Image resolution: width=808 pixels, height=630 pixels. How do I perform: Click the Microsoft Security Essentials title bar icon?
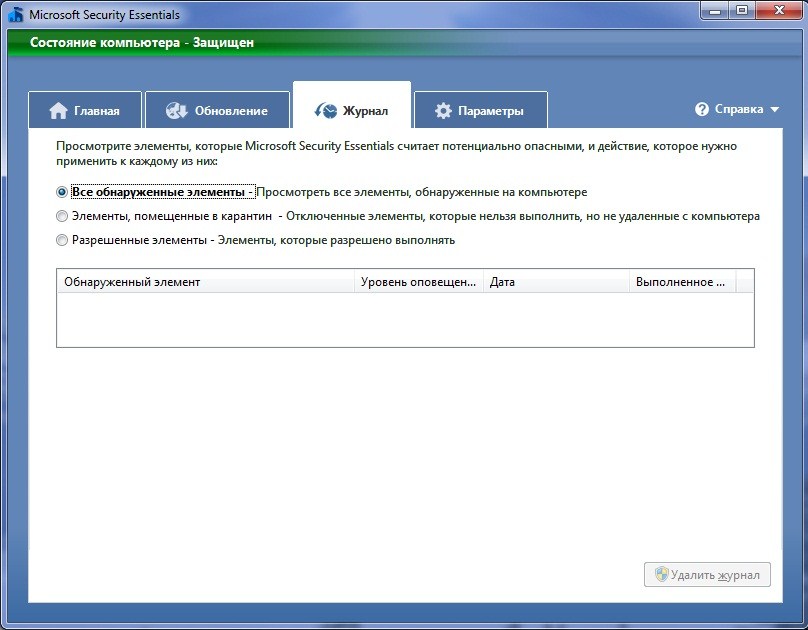(15, 14)
